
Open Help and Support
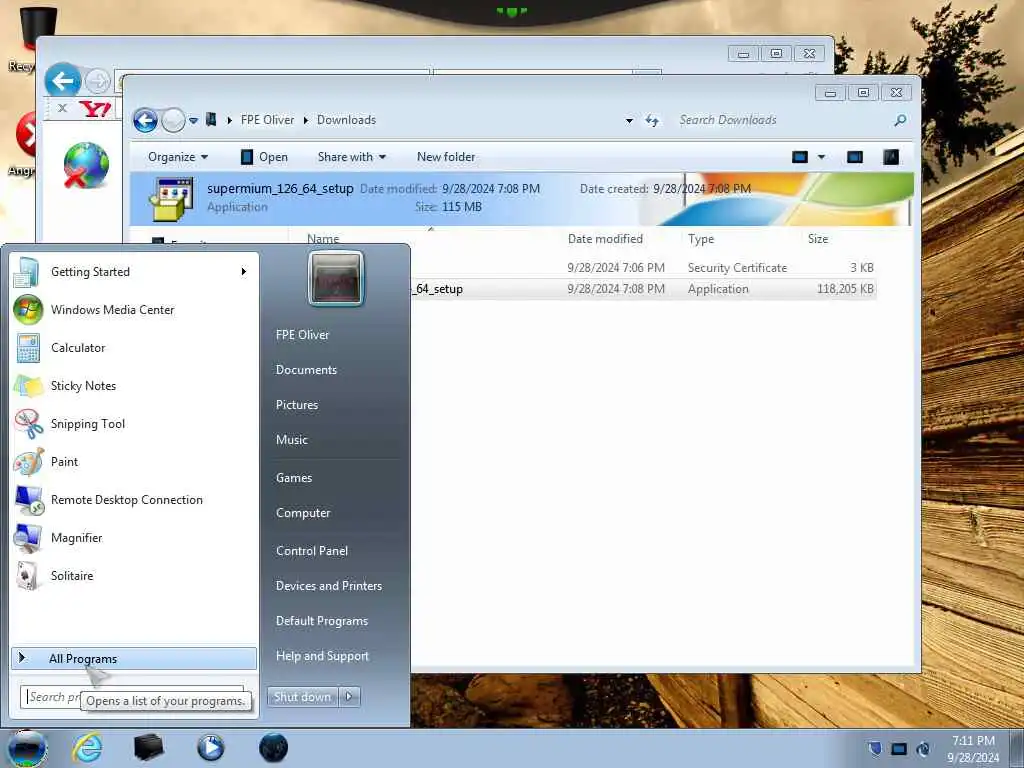tap(322, 656)
